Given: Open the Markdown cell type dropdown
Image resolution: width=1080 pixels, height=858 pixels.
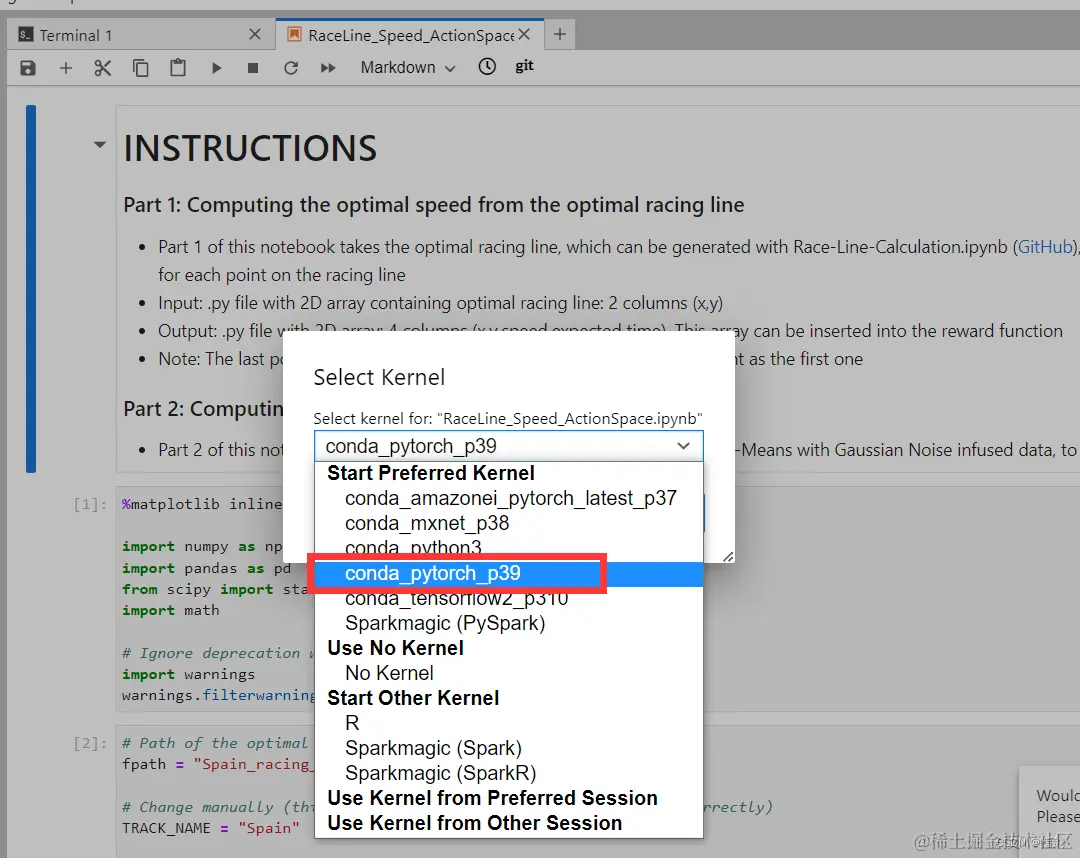Looking at the screenshot, I should pyautogui.click(x=408, y=67).
